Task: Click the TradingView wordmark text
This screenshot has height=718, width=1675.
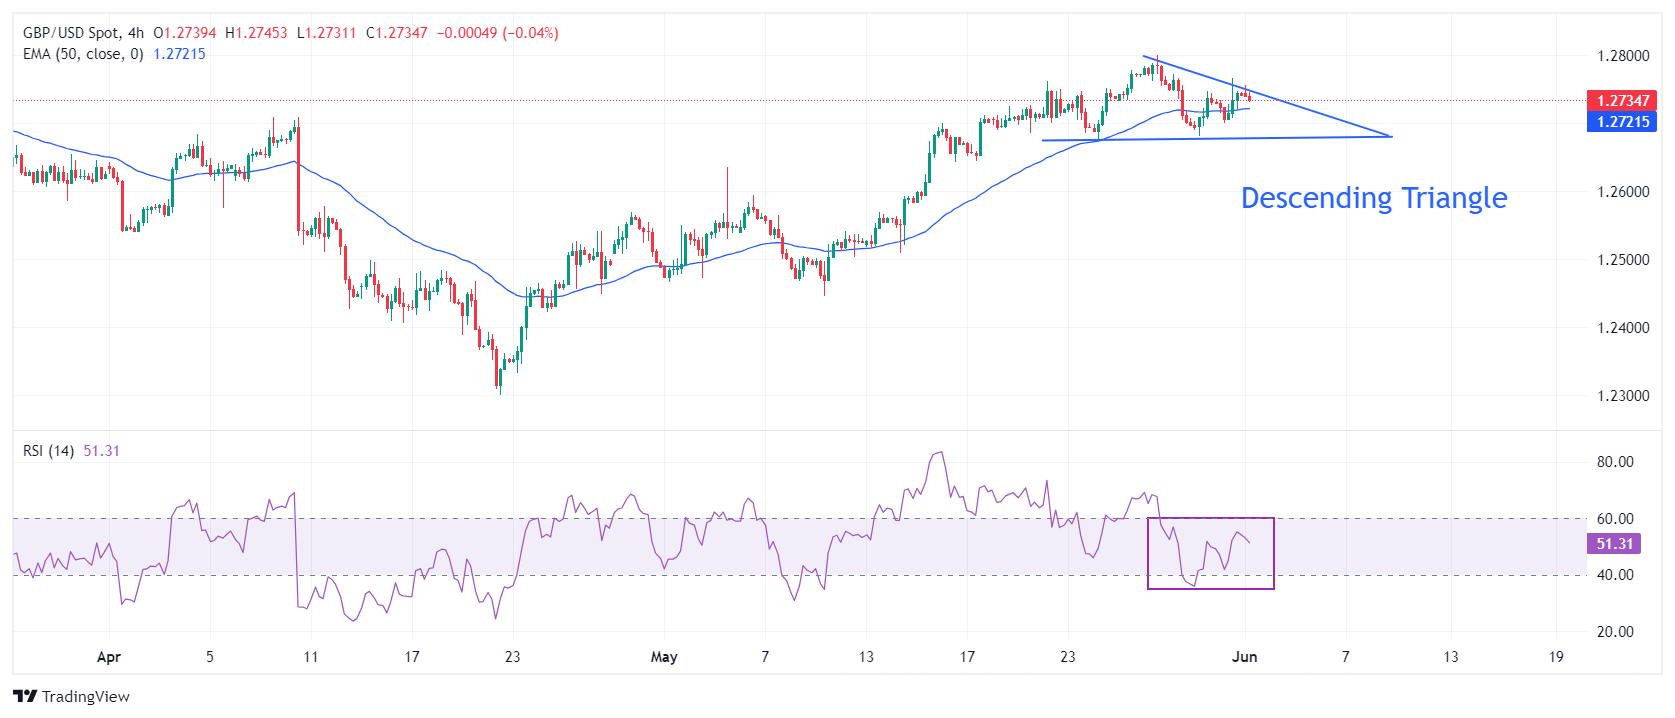Action: point(86,697)
